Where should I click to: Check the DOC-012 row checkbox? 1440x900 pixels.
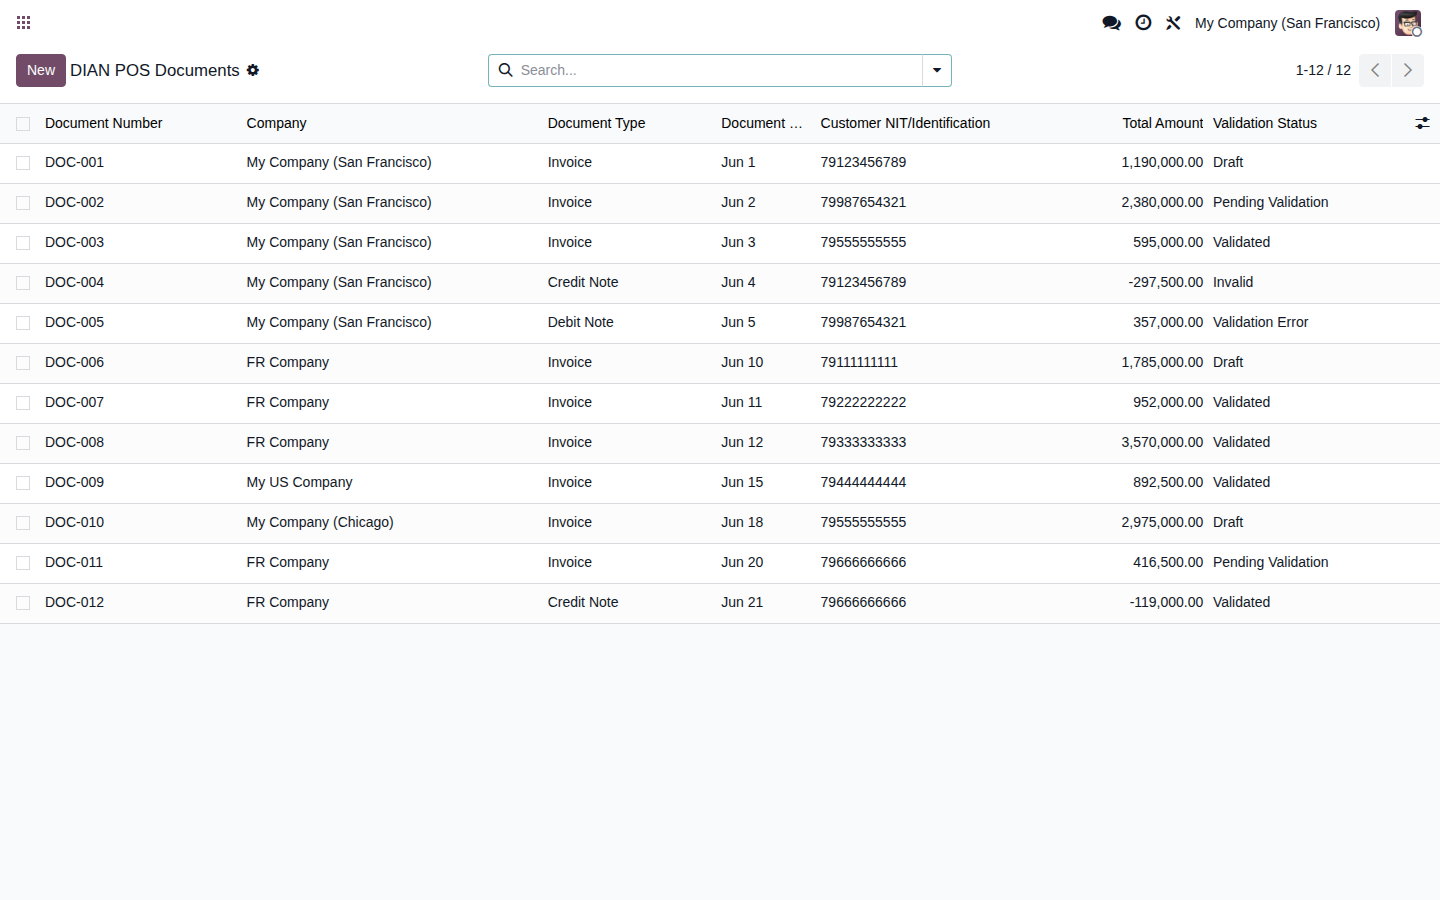[23, 603]
